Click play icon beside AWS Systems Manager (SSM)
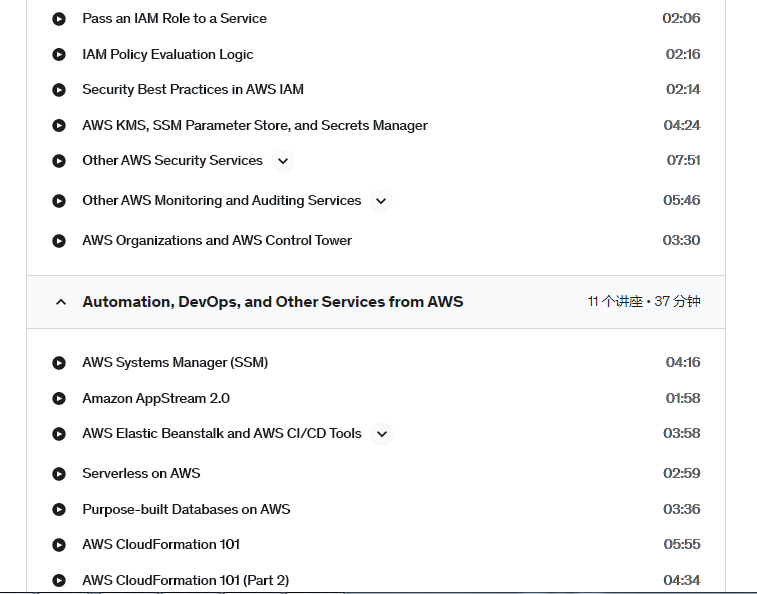757x594 pixels. [x=59, y=363]
